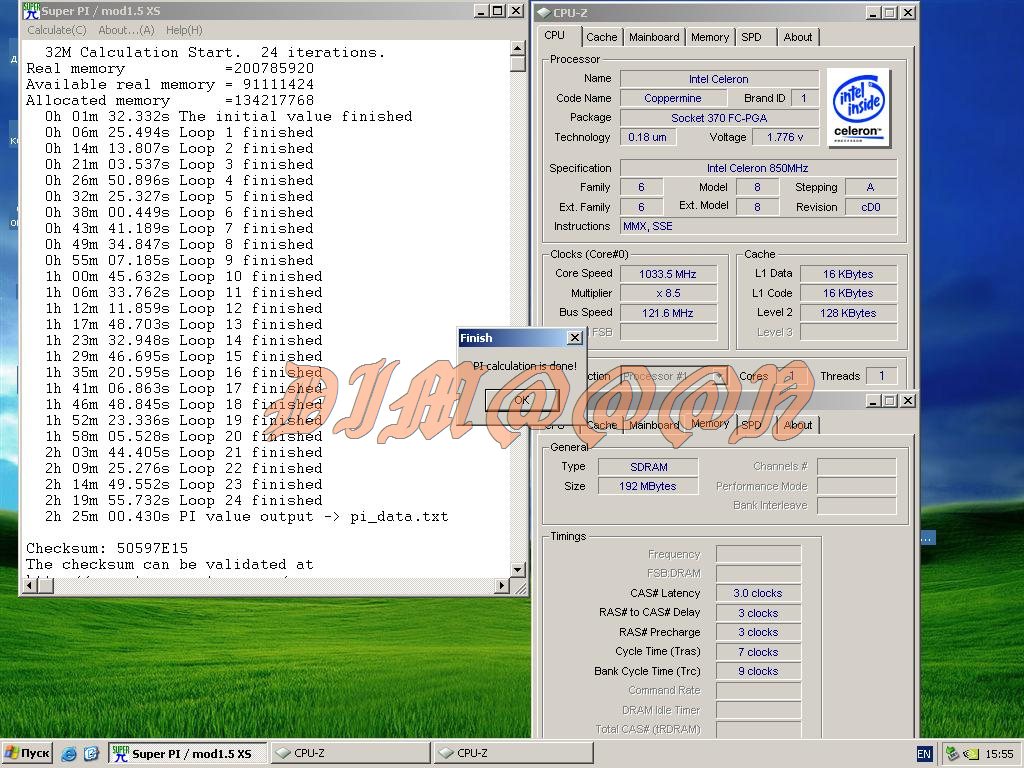Image resolution: width=1024 pixels, height=768 pixels.
Task: Click Super PI horizontal scrollbar right arrow
Action: click(x=502, y=586)
